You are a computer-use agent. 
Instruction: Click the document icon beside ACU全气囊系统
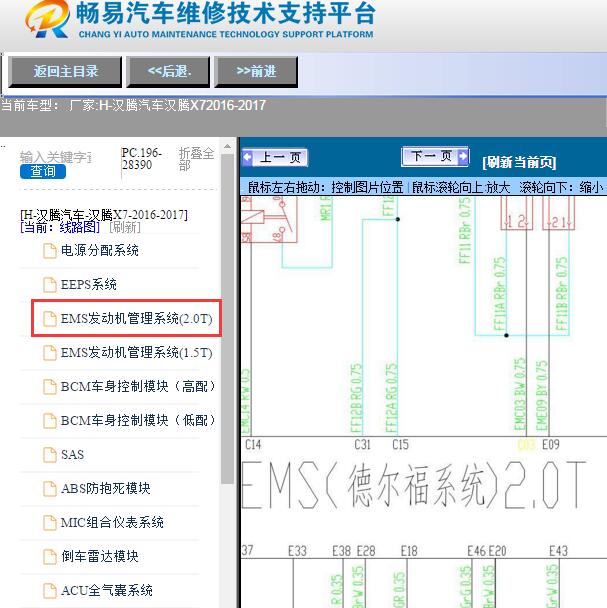(x=50, y=591)
